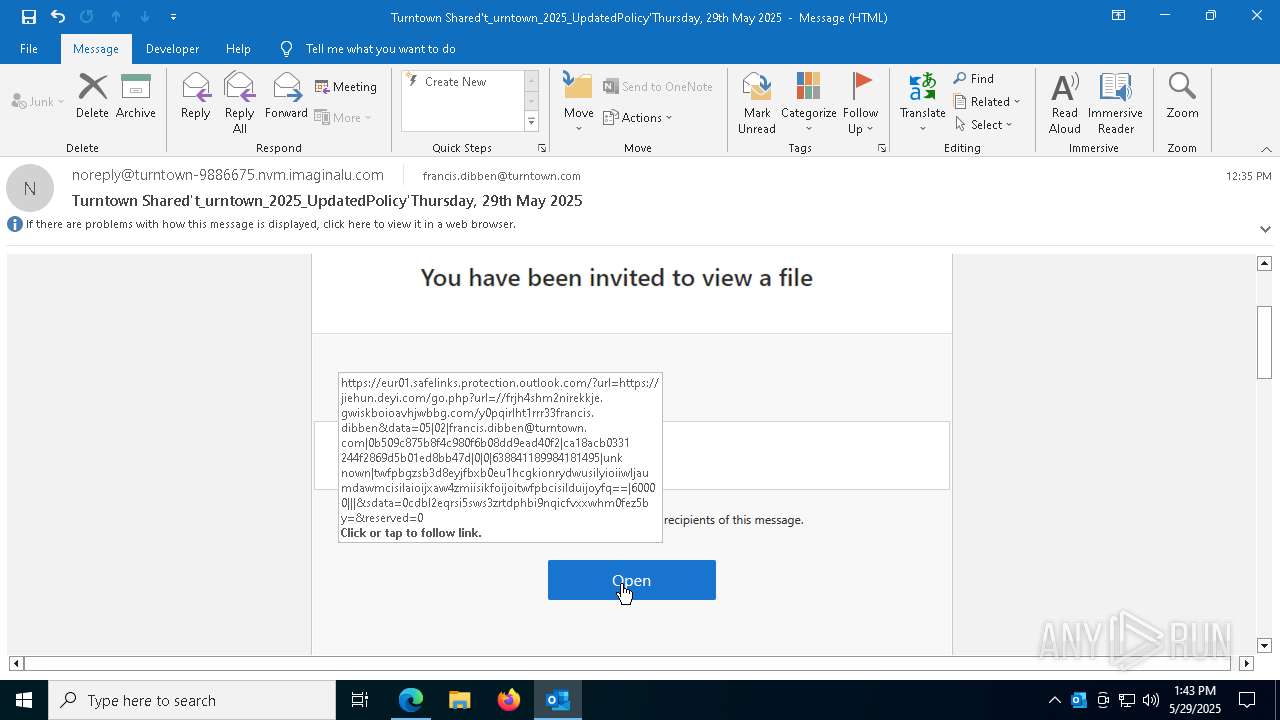Screen dimensions: 1280x720
Task: Click the volume speaker tray icon
Action: coord(1151,700)
